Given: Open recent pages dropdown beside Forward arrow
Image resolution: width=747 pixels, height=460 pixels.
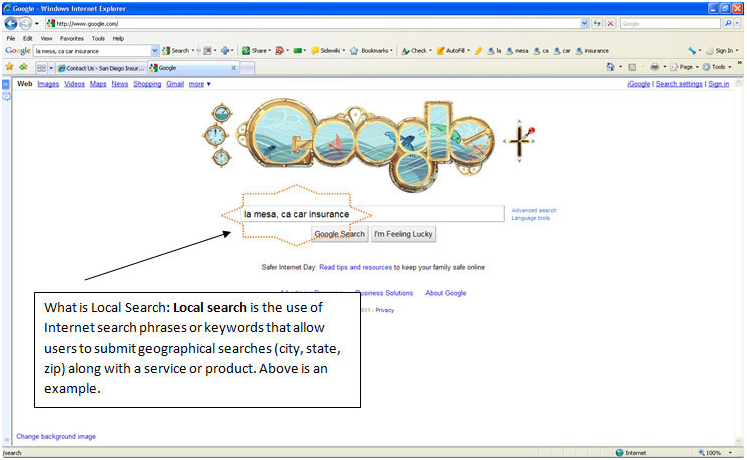Looking at the screenshot, I should pyautogui.click(x=37, y=23).
